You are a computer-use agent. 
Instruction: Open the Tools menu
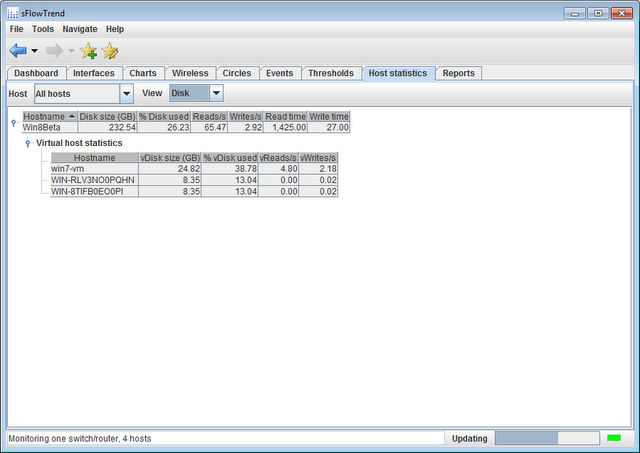(x=43, y=29)
